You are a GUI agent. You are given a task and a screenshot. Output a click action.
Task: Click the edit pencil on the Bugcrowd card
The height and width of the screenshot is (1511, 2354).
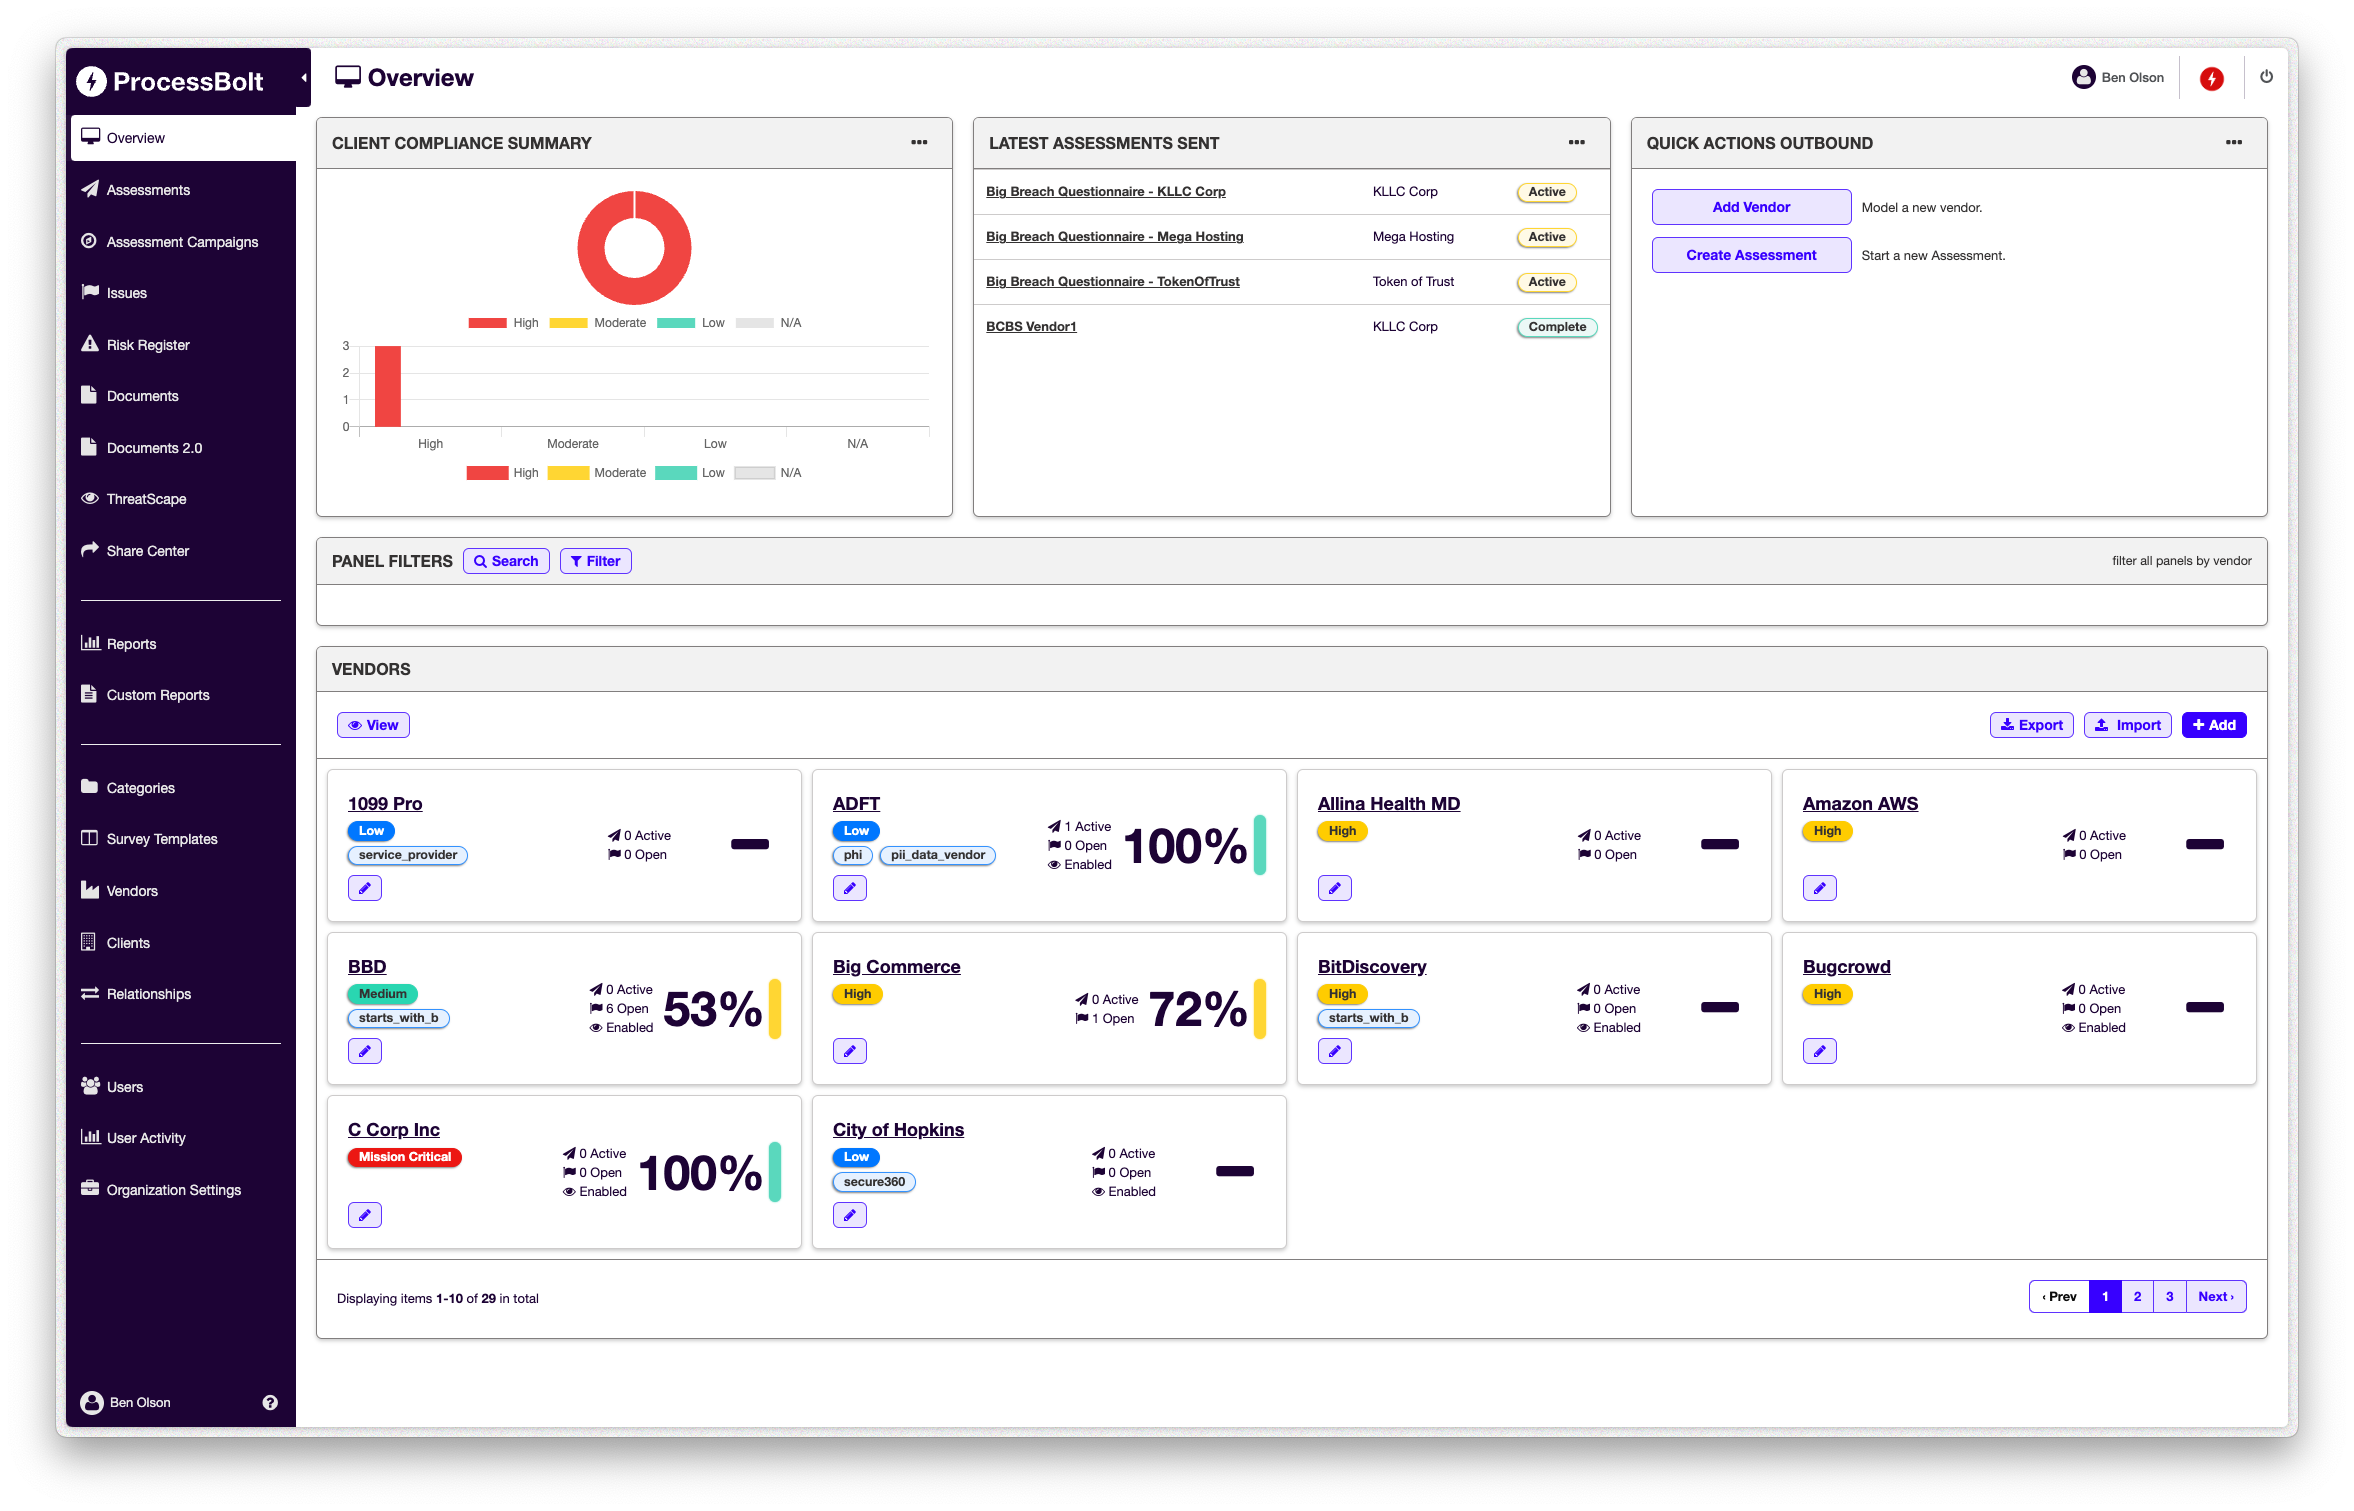[1820, 1051]
